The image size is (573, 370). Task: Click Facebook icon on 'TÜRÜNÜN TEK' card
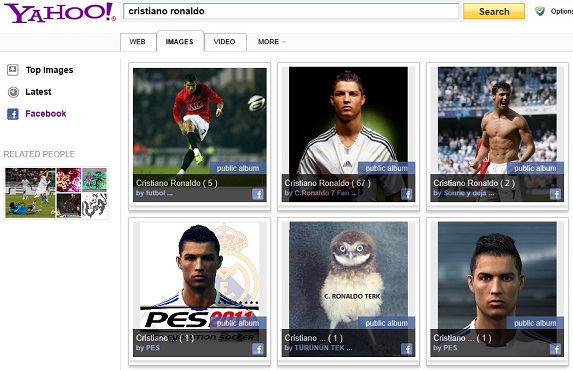tap(407, 349)
